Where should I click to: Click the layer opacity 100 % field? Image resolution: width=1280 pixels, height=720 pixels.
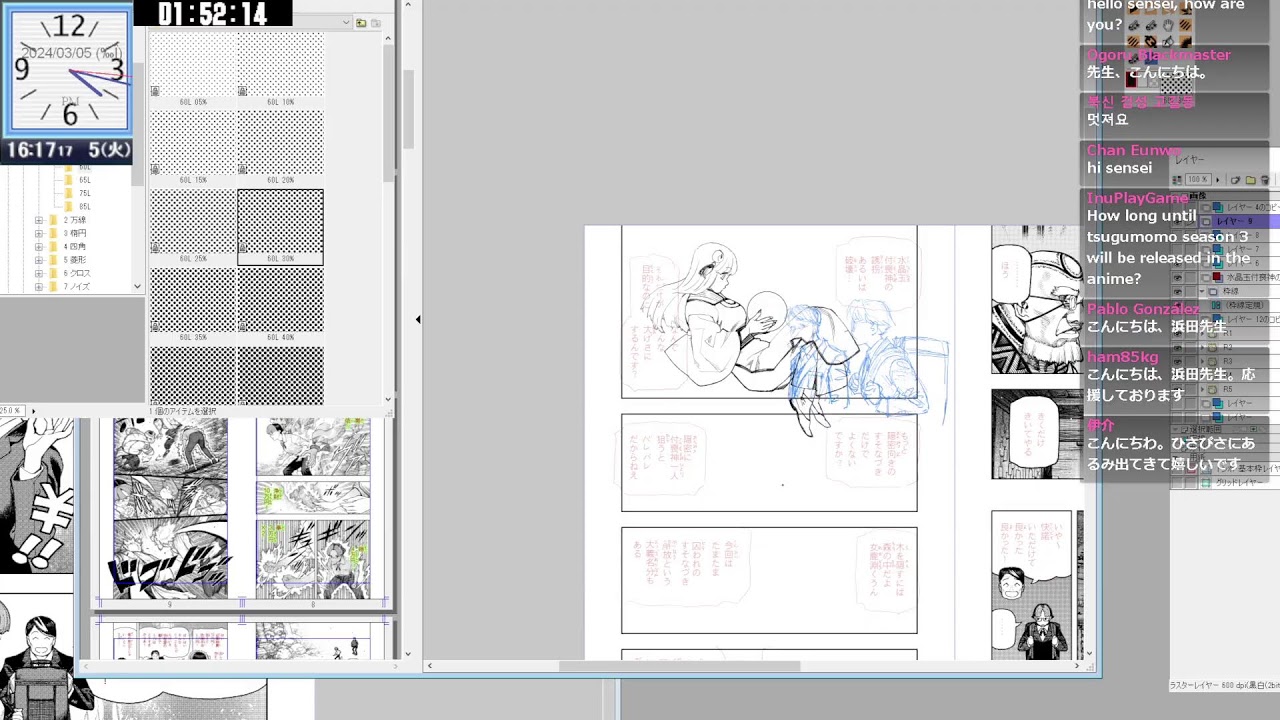click(x=1198, y=180)
